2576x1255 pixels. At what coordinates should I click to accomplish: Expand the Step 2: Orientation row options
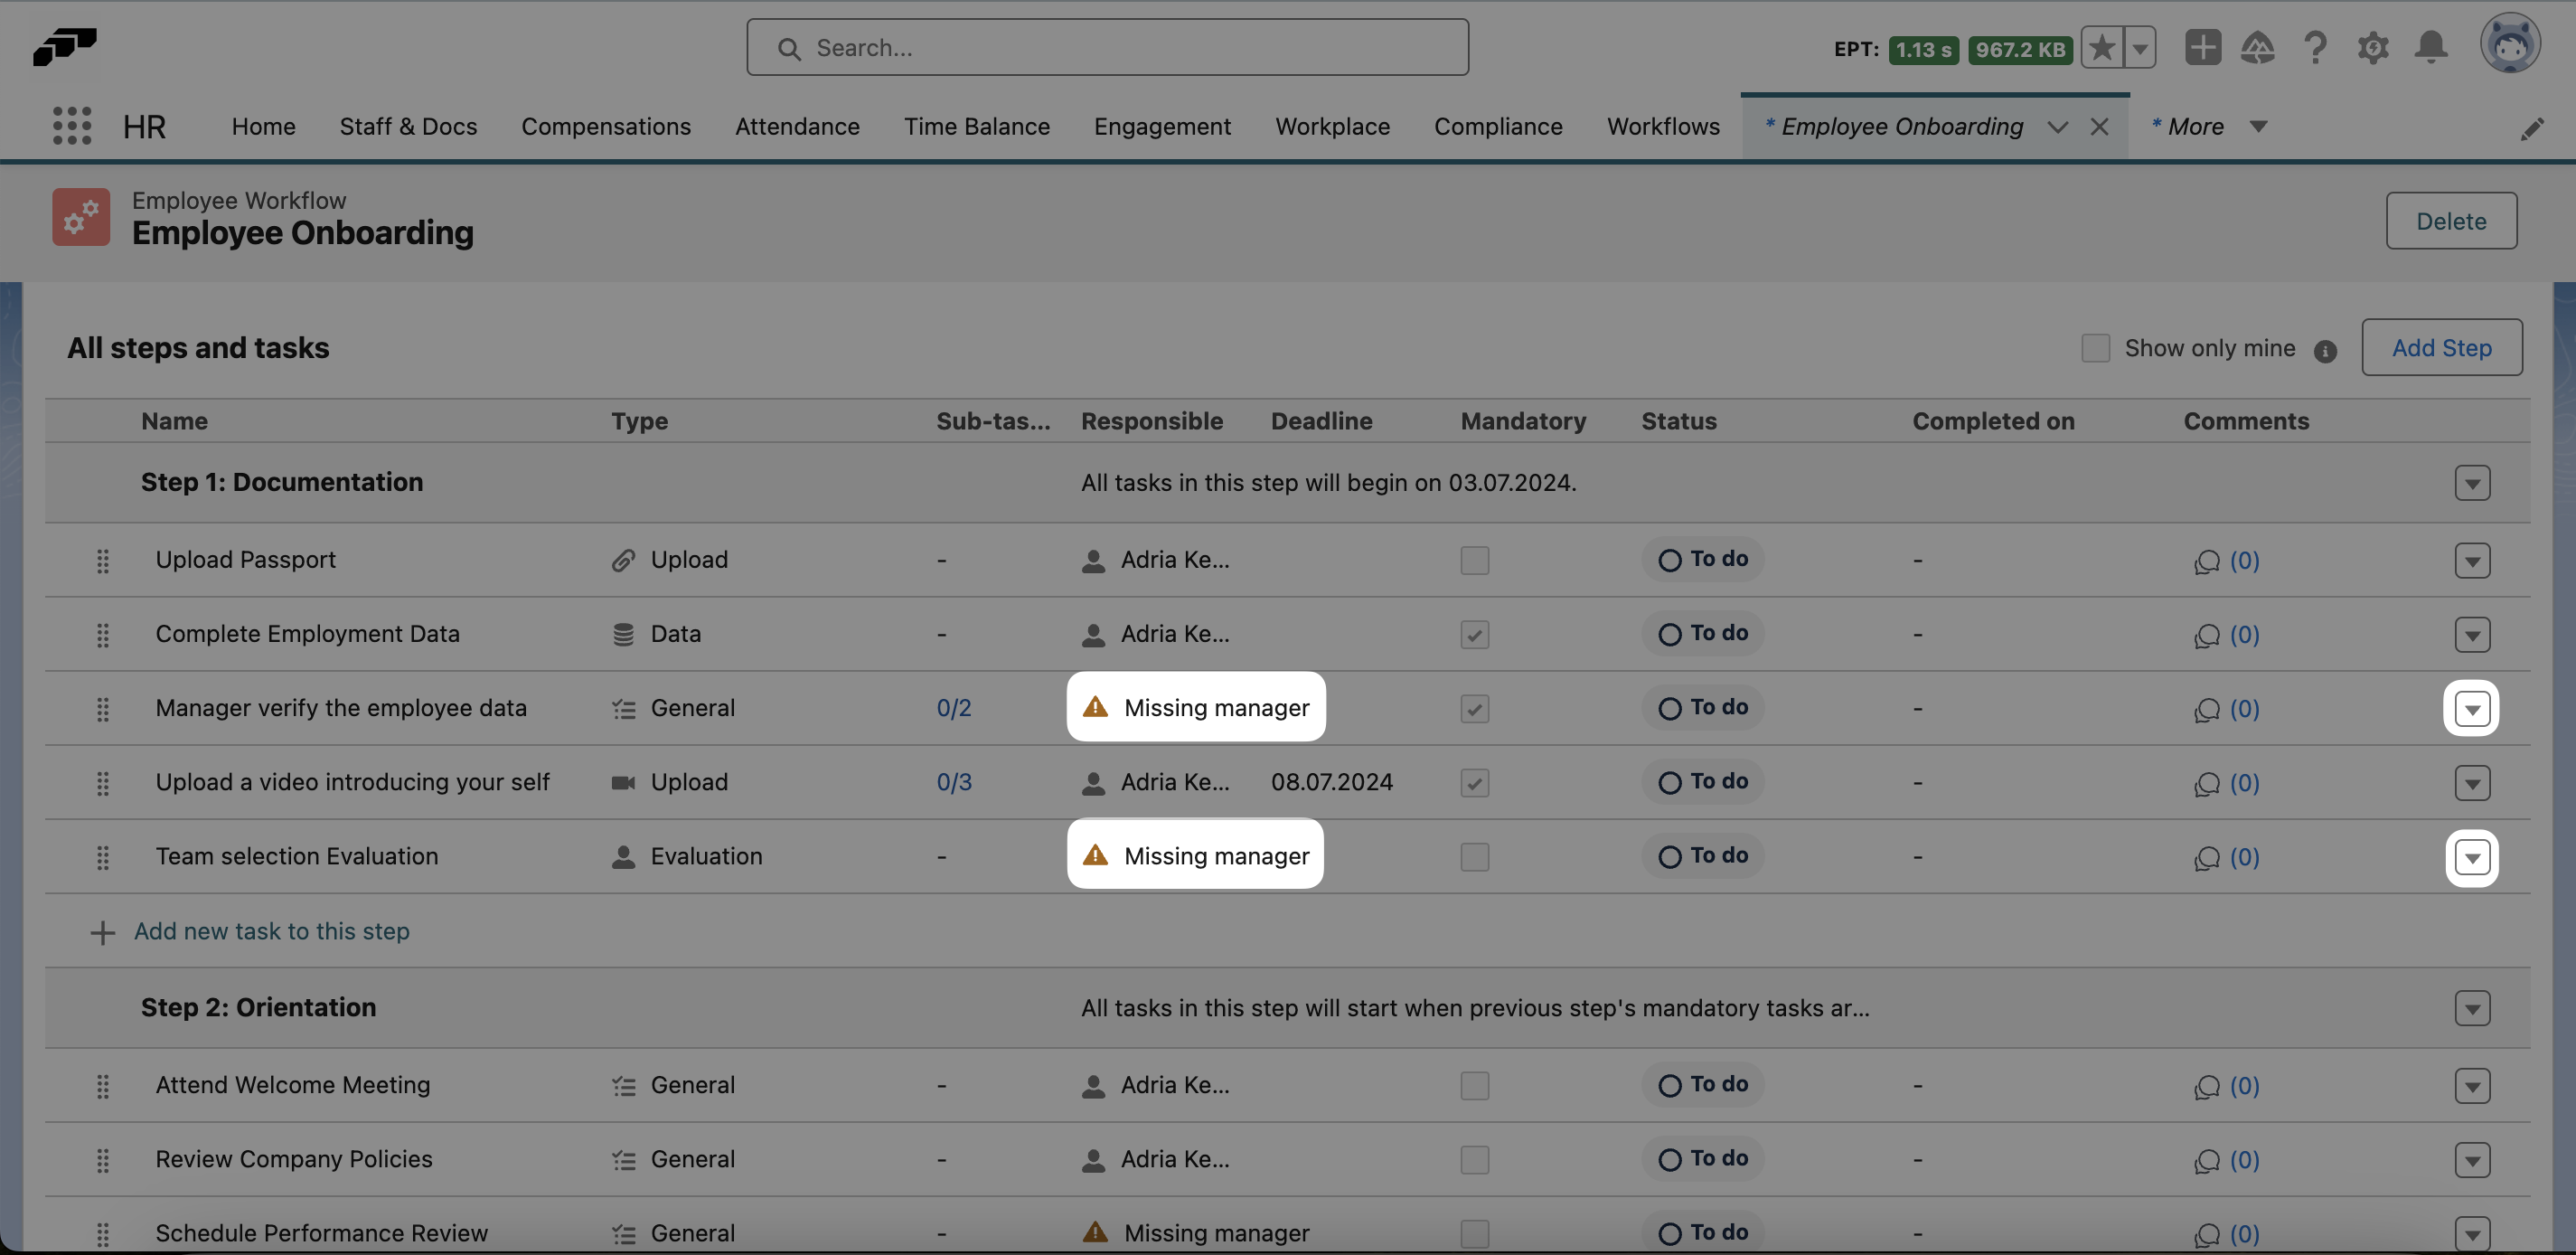tap(2473, 1008)
